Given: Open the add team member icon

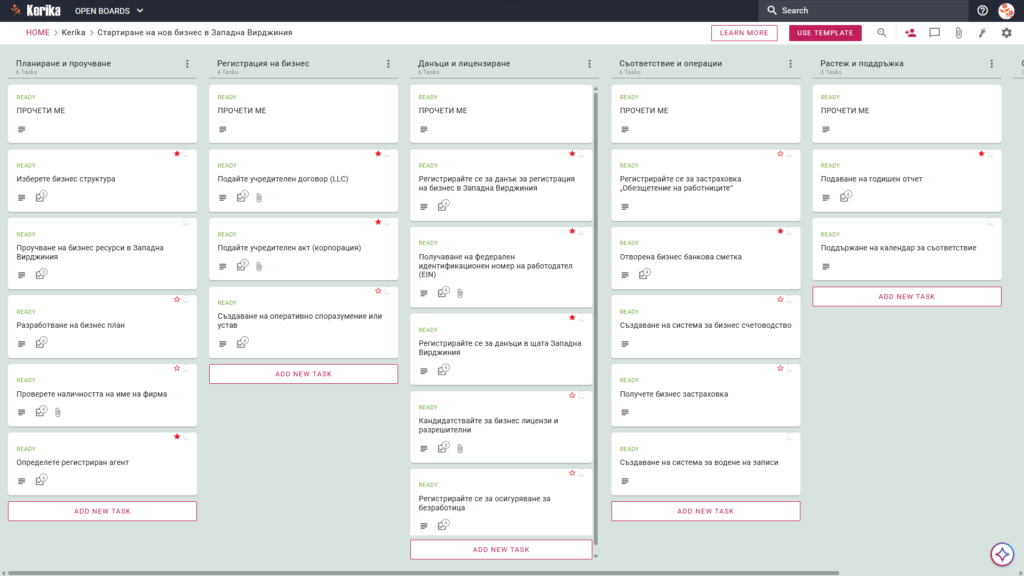Looking at the screenshot, I should 910,33.
